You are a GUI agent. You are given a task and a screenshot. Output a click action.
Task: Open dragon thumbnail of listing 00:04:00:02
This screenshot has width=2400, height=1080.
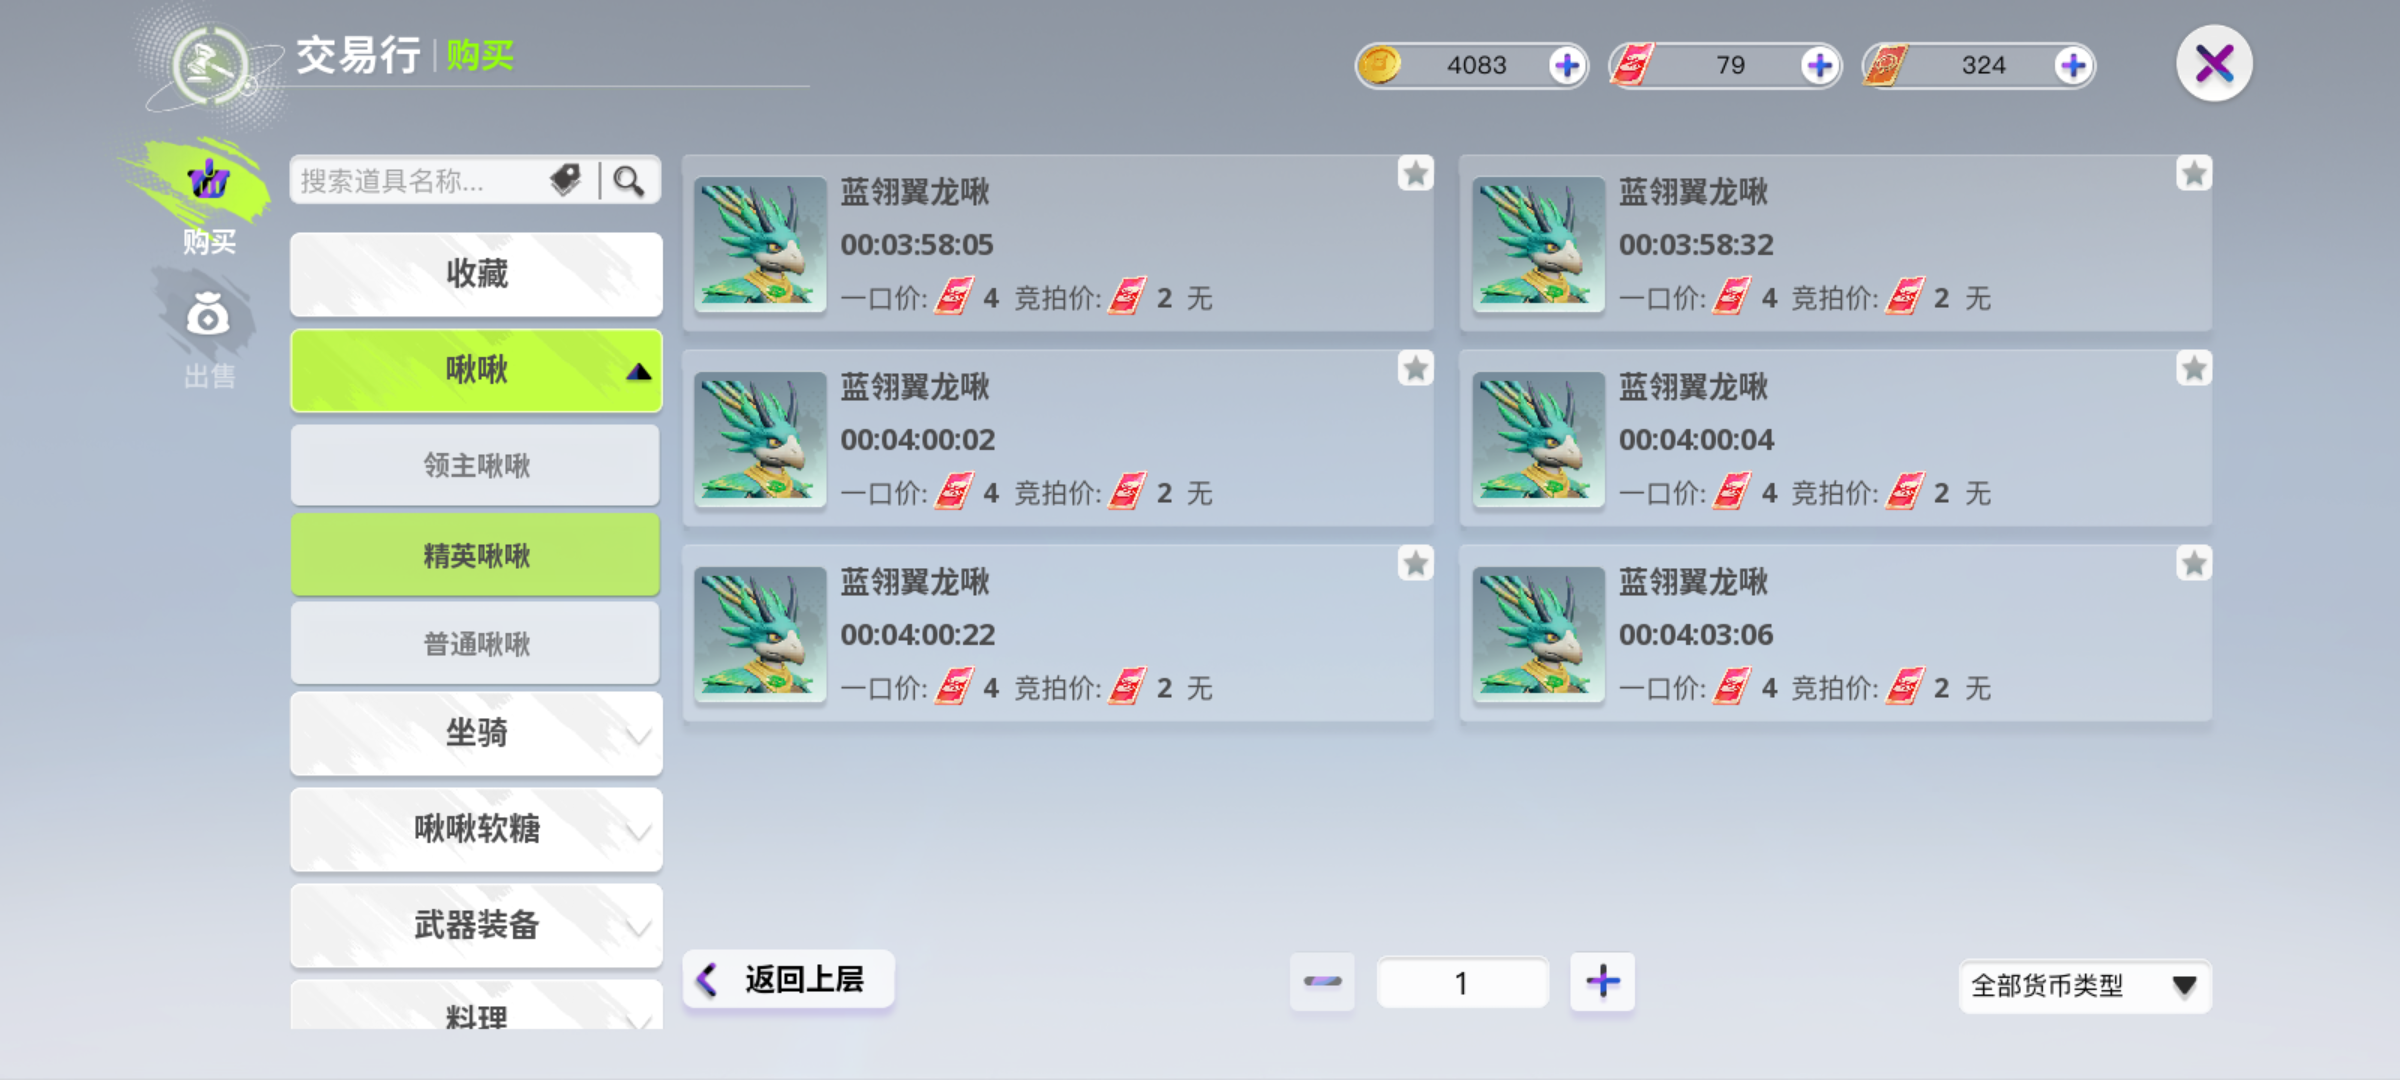click(760, 439)
